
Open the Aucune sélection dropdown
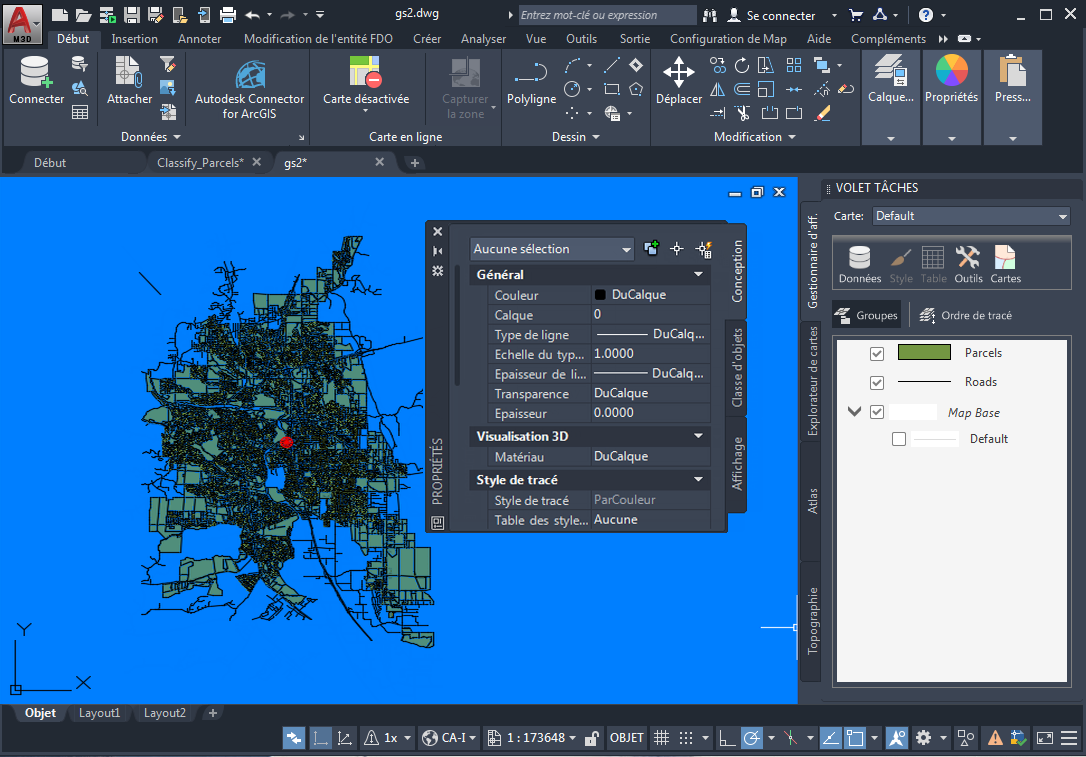[x=552, y=249]
